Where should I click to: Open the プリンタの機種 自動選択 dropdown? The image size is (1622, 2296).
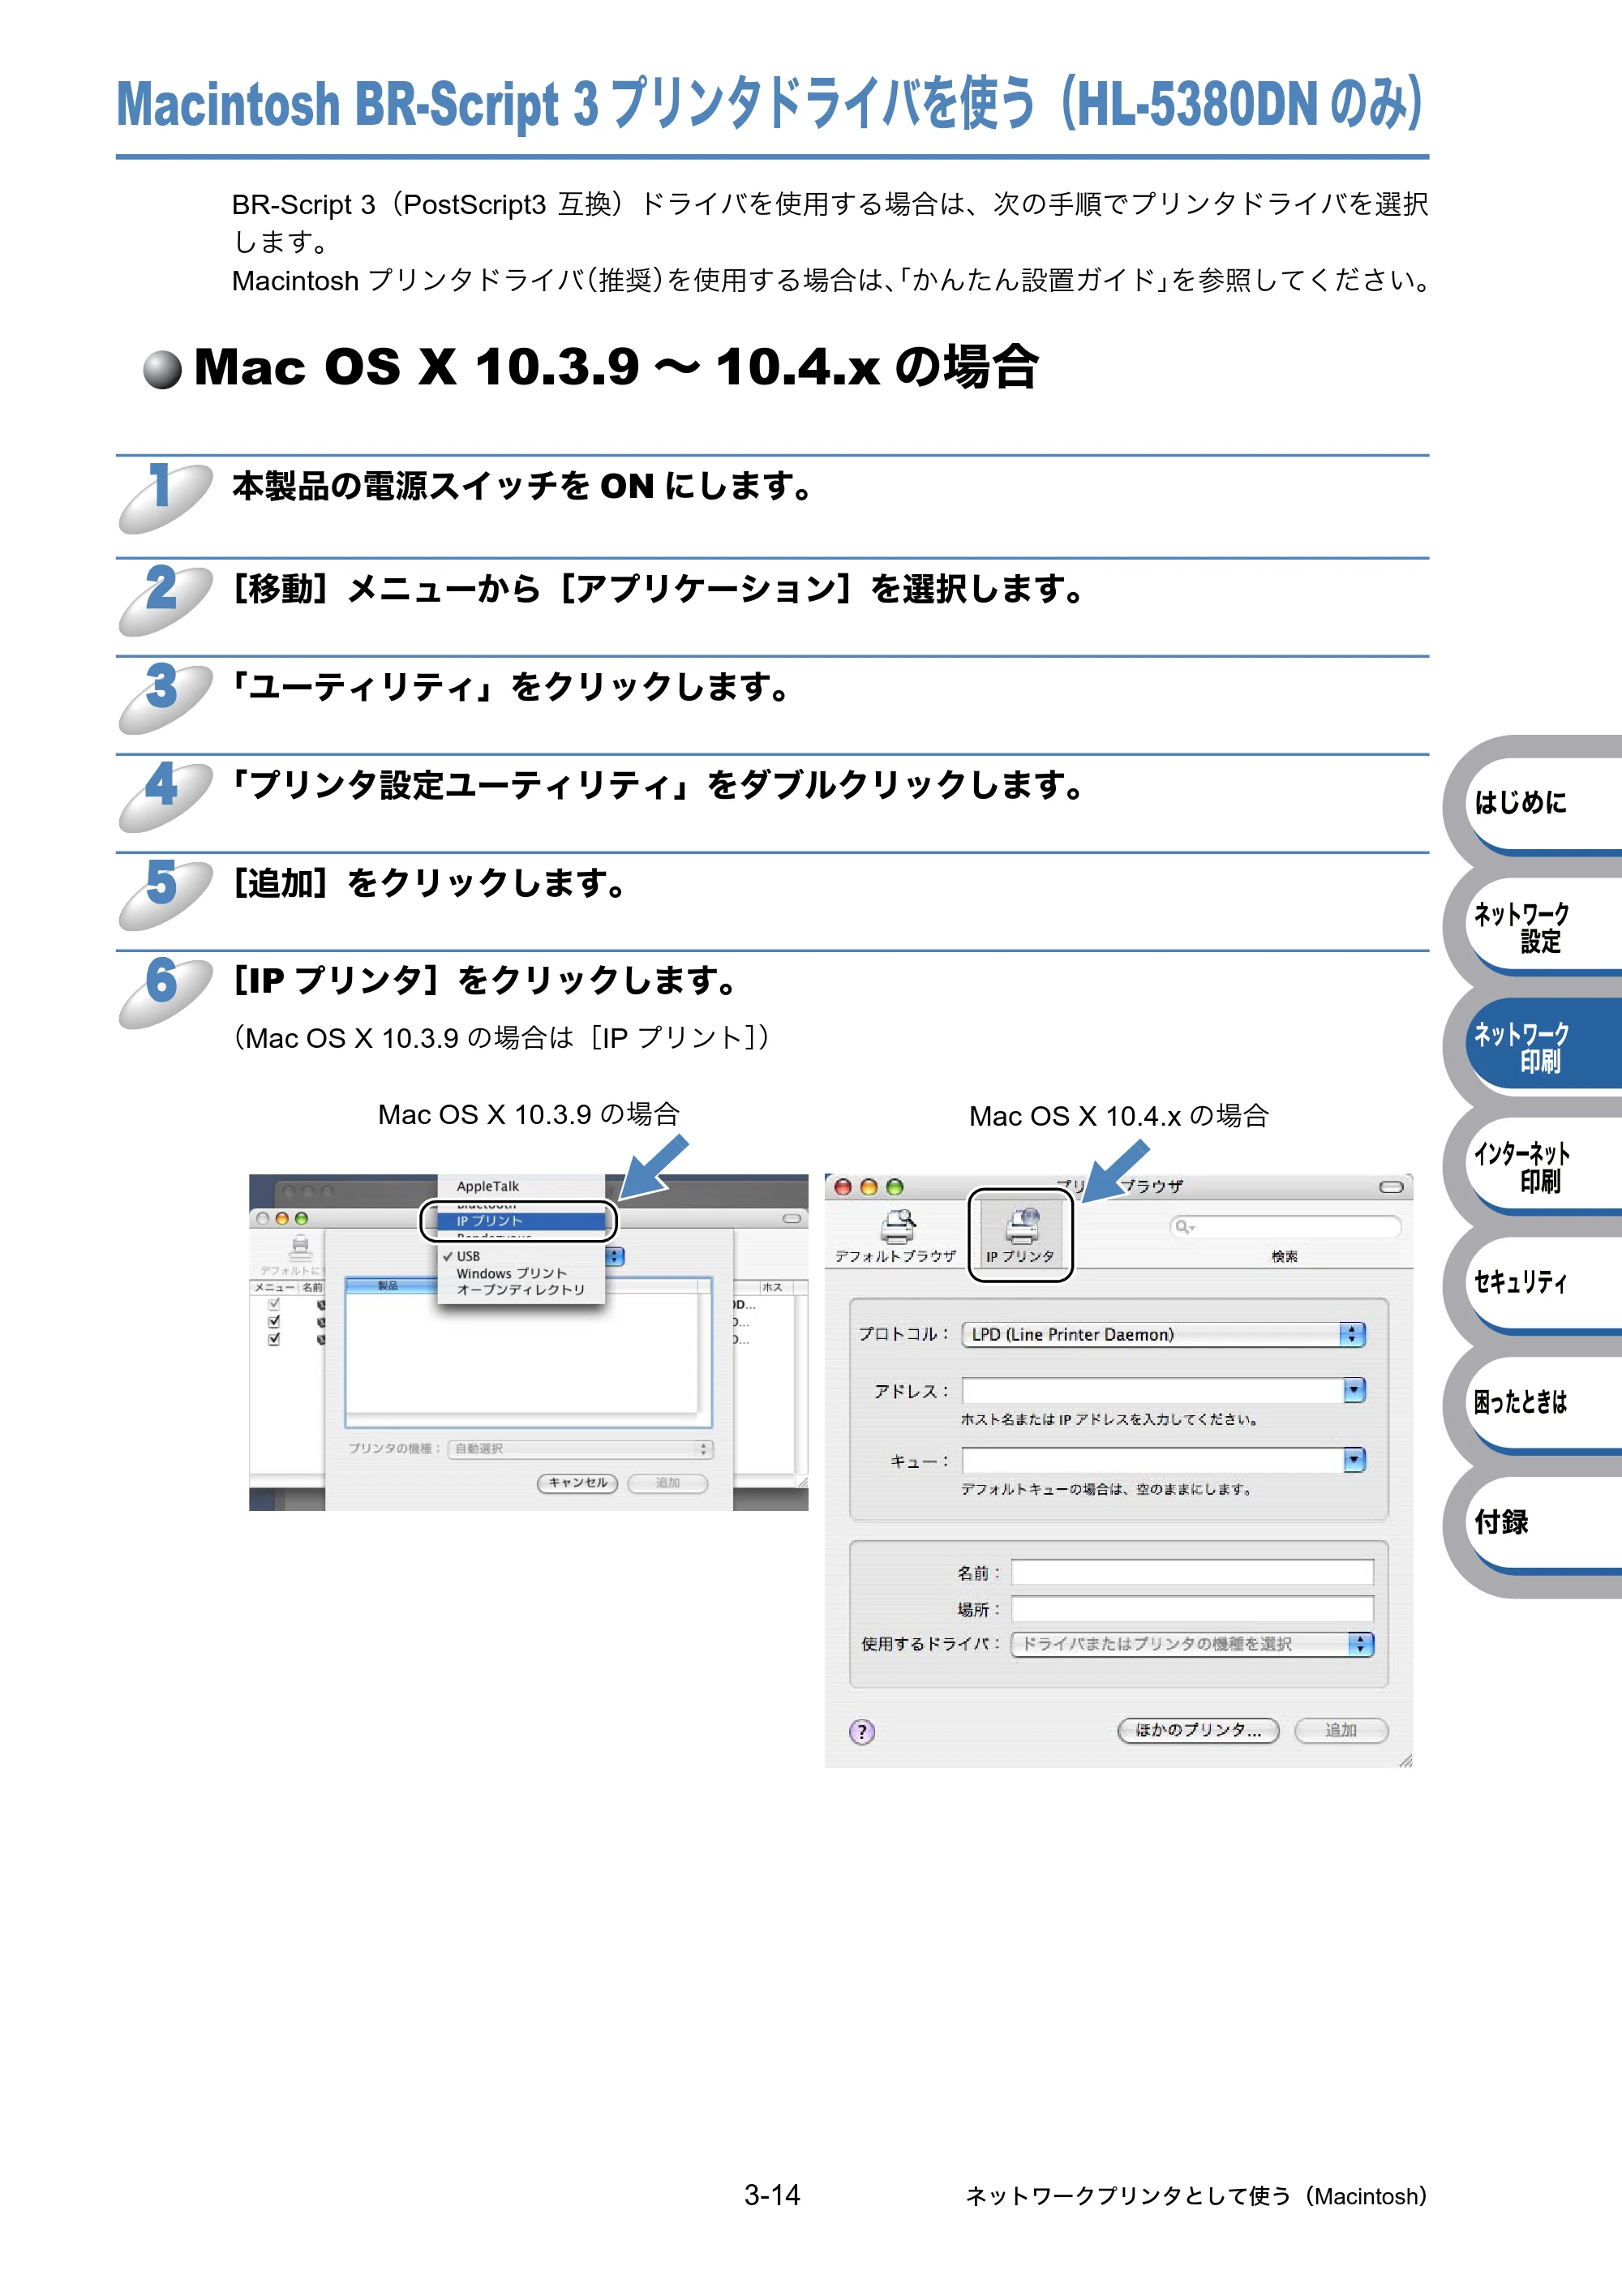580,1449
